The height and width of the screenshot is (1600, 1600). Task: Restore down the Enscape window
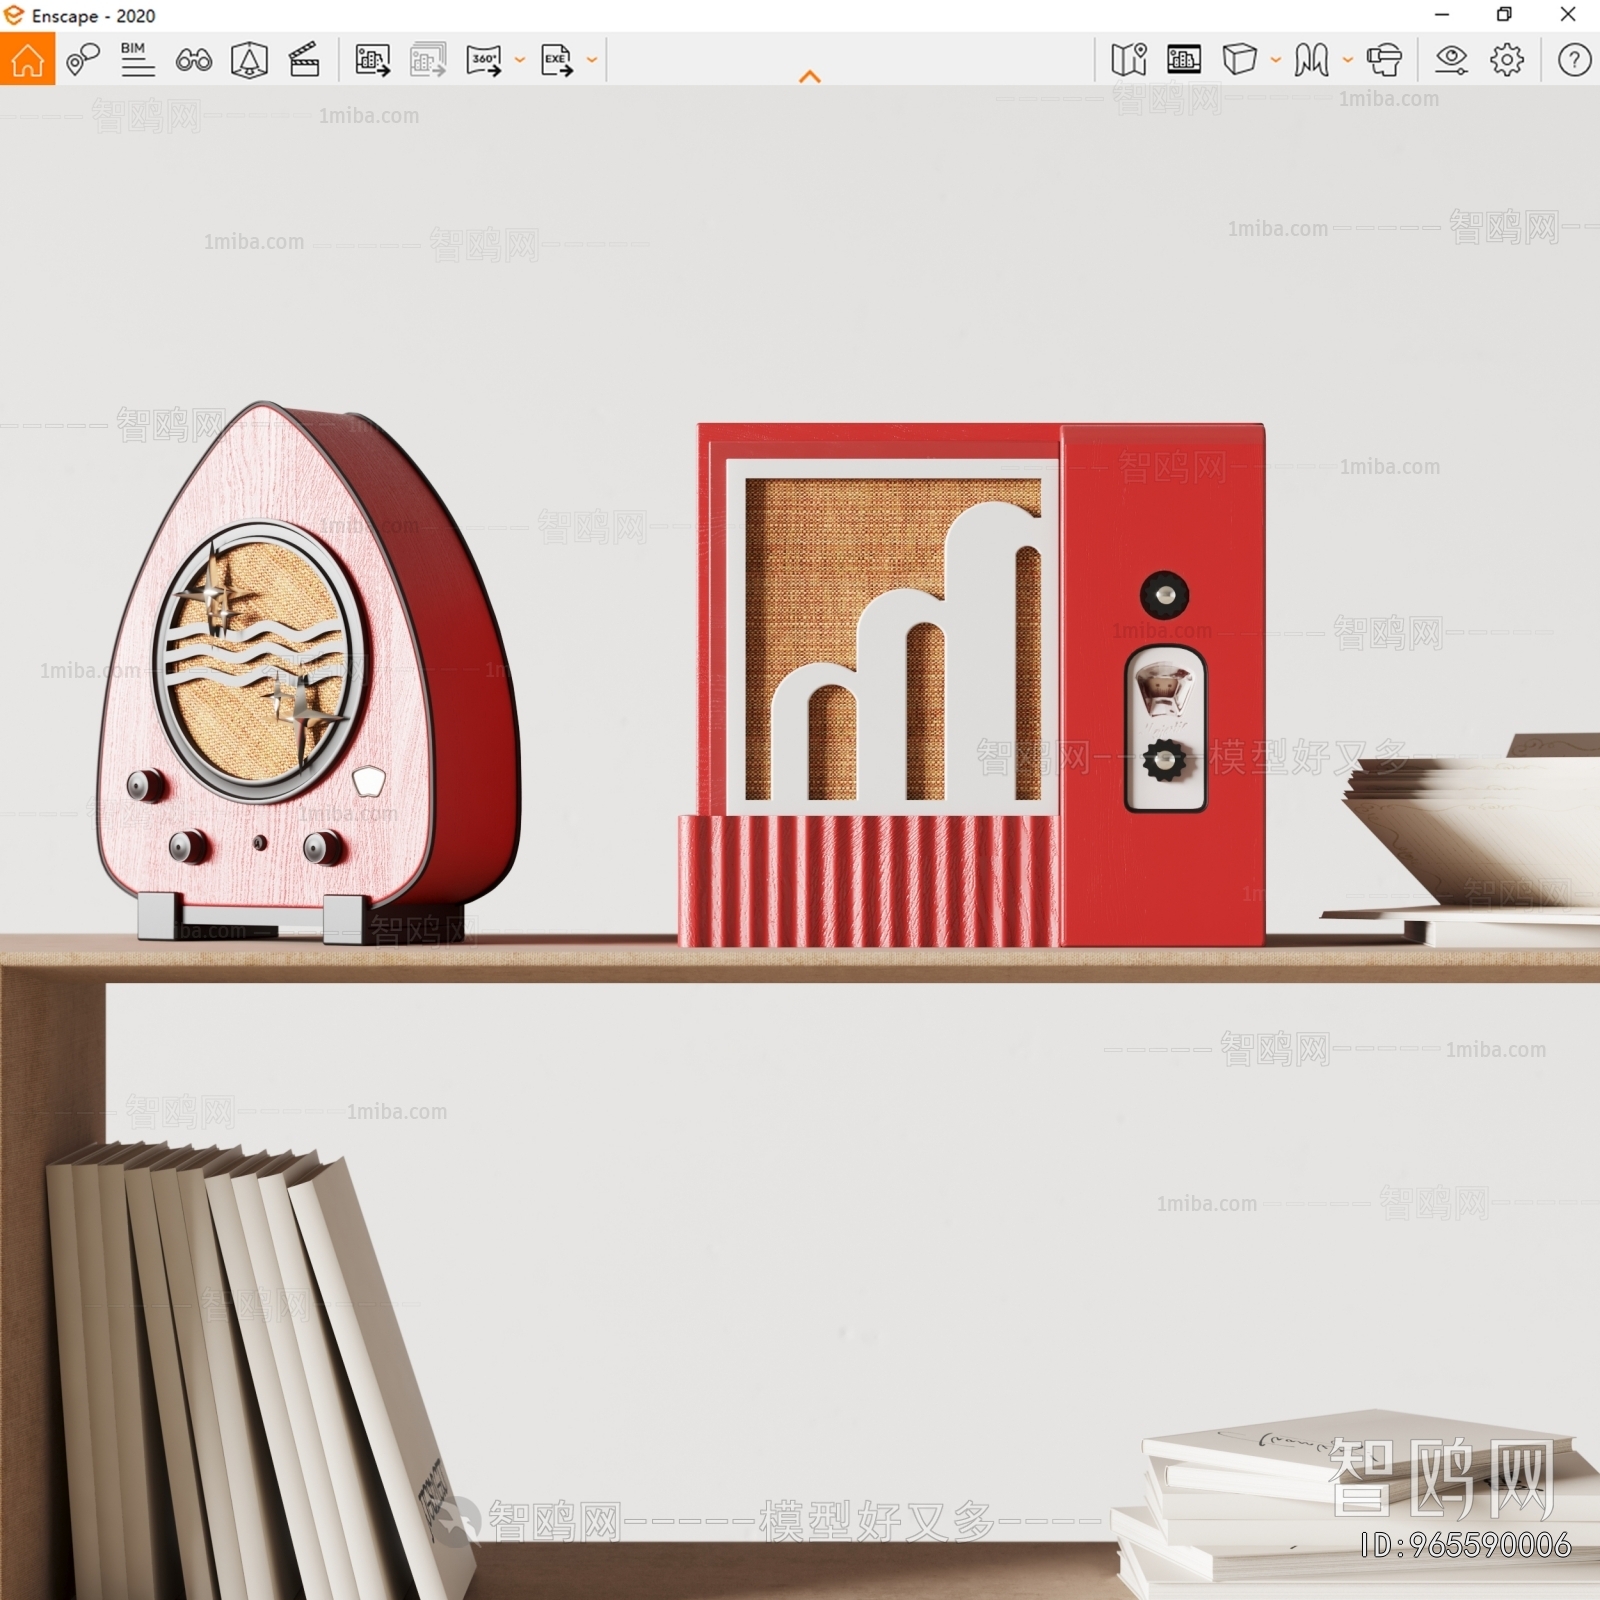point(1504,15)
